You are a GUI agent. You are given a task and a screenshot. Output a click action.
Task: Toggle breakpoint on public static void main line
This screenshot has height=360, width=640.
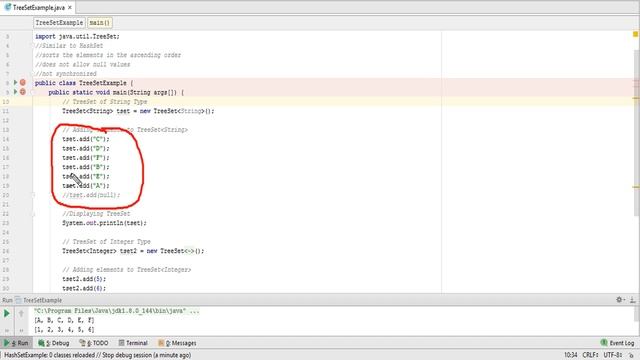tap(23, 92)
